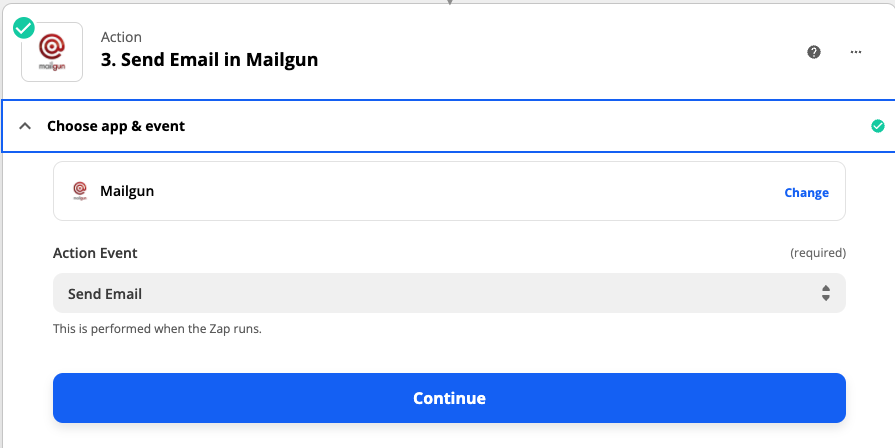Click the large Mailgun logo in the step header
The image size is (895, 448).
52,52
